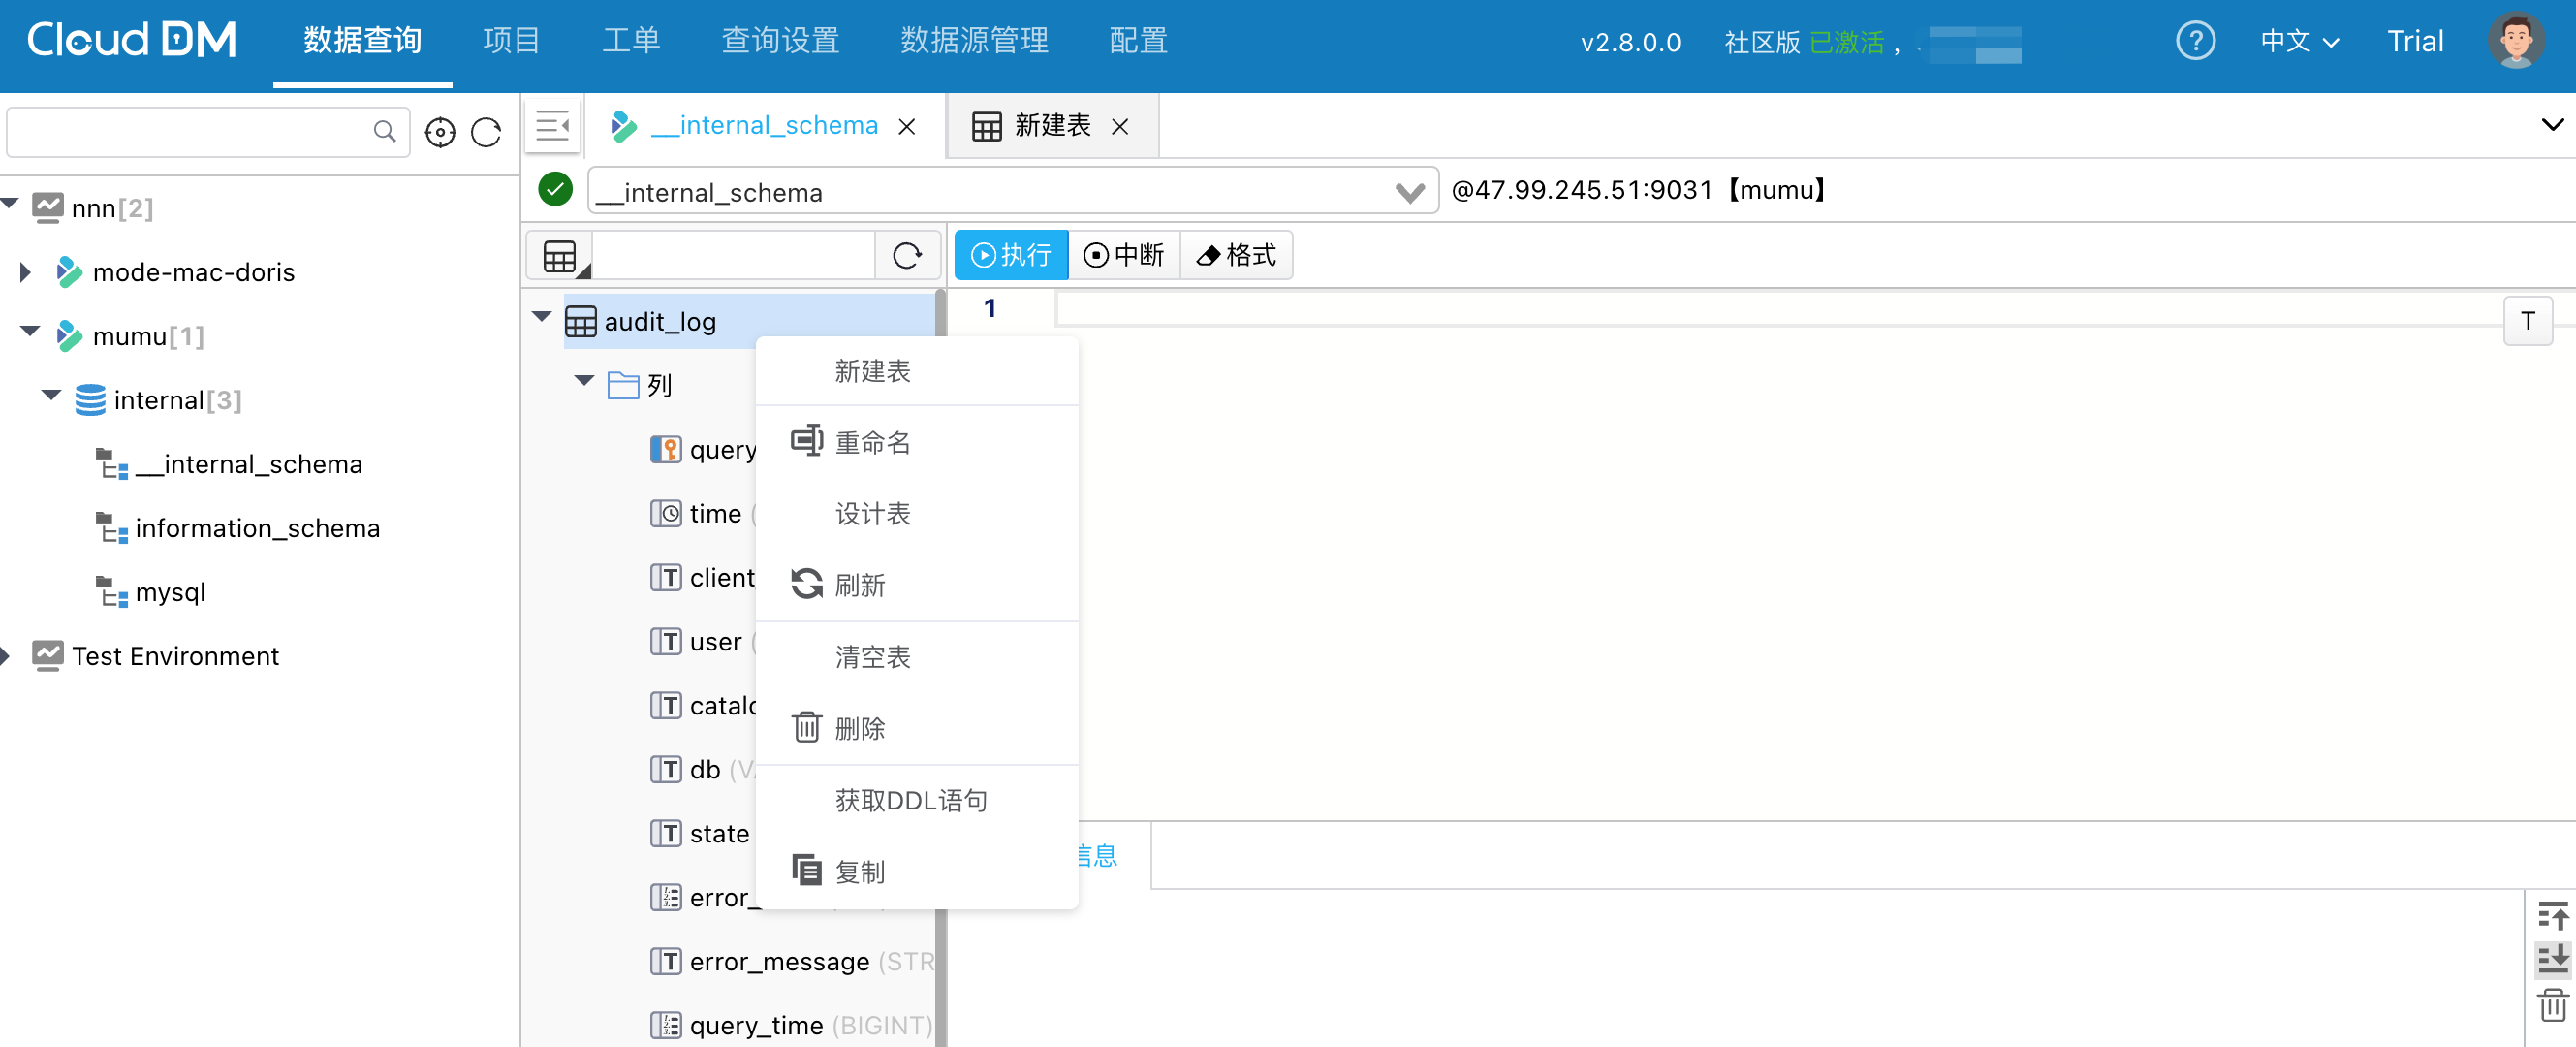Viewport: 2576px width, 1047px height.
Task: Click the table list view icon
Action: point(560,256)
